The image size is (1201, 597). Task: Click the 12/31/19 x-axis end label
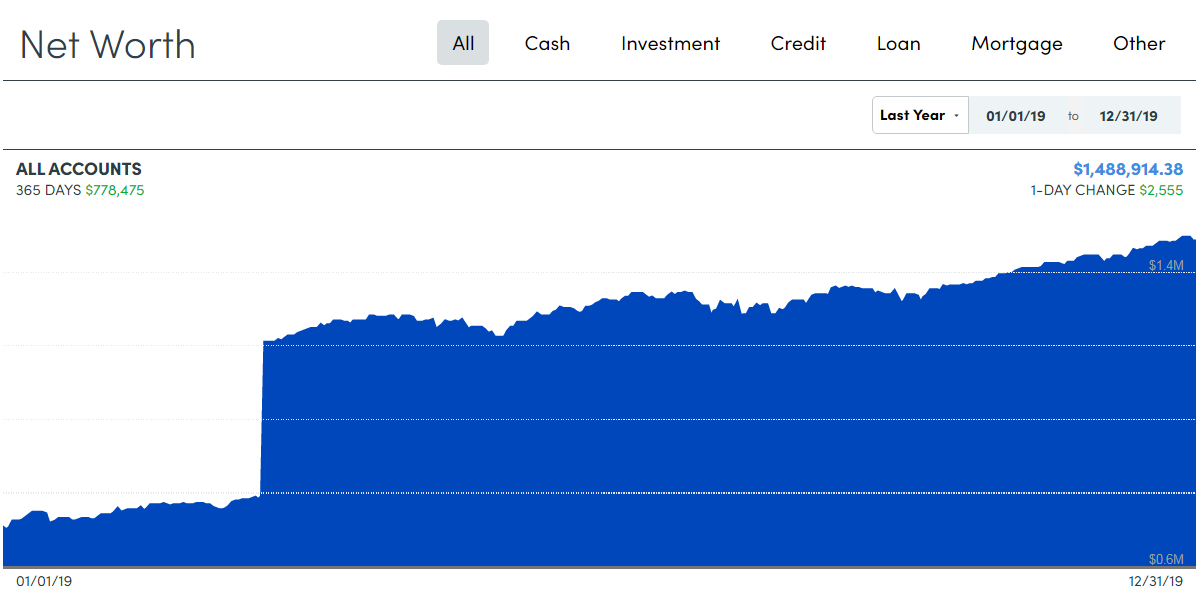pos(1156,580)
